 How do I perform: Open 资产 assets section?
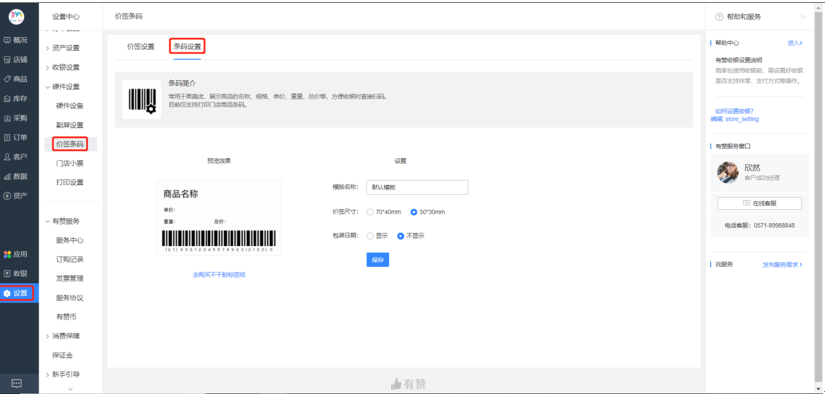(16, 196)
